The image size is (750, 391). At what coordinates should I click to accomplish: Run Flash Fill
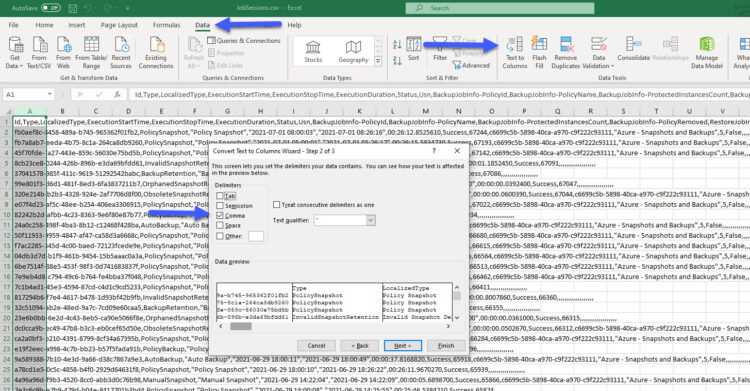539,52
